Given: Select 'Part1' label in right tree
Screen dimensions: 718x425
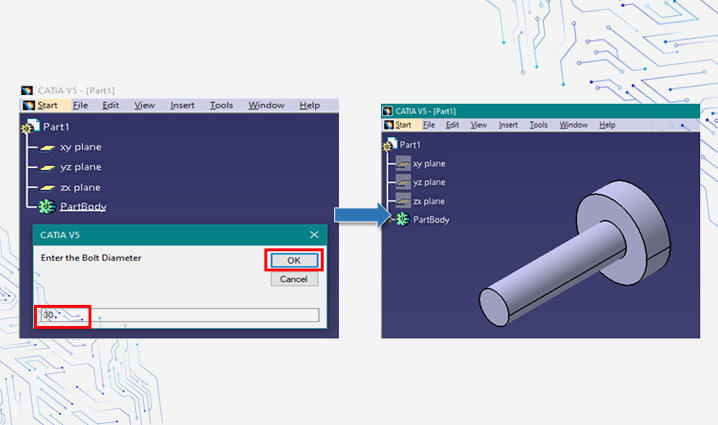Looking at the screenshot, I should click(x=410, y=145).
